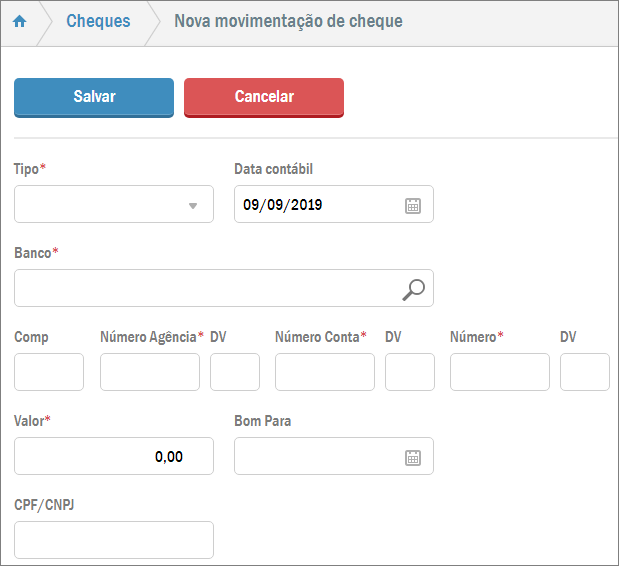This screenshot has width=619, height=566.
Task: Expand the Tipo dropdown
Action: click(192, 205)
